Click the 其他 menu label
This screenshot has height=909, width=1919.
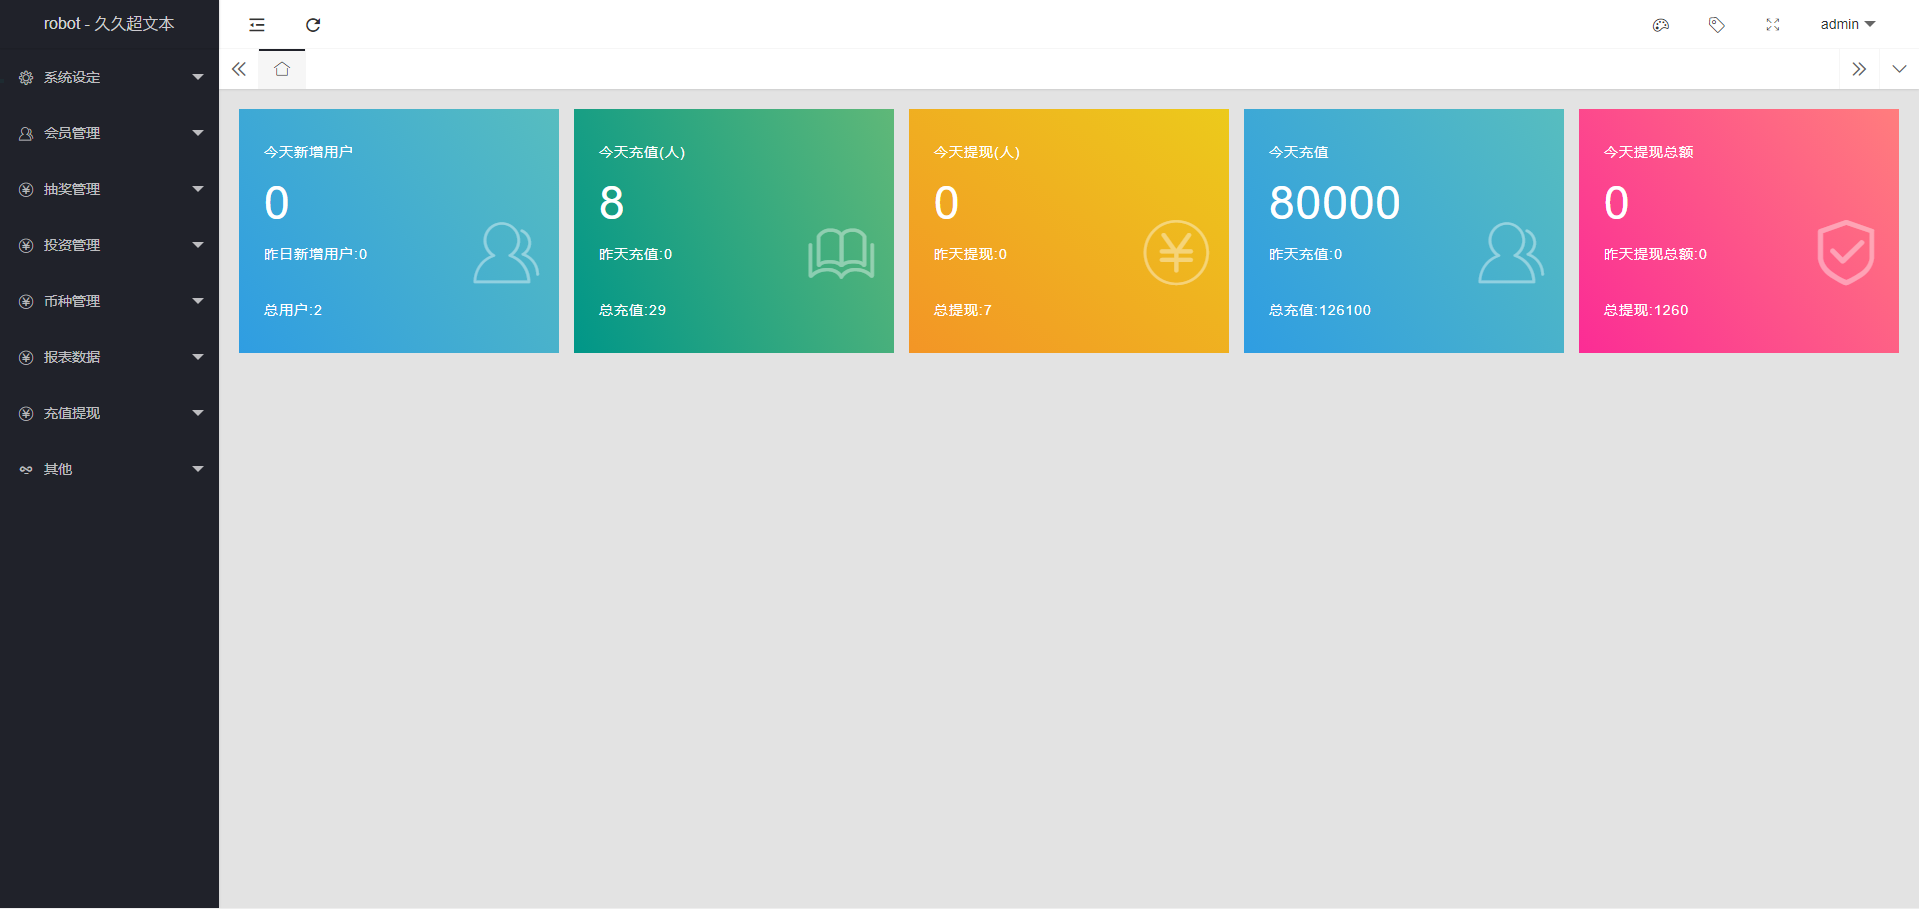(x=58, y=469)
